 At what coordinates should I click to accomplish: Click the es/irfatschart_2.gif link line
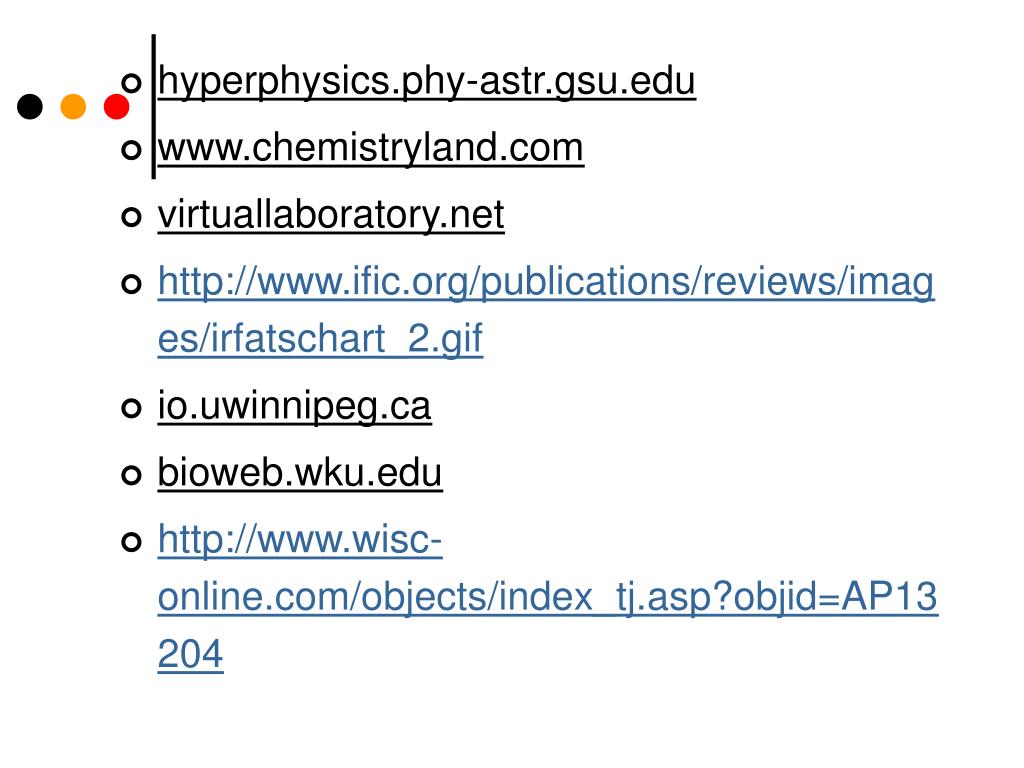coord(321,338)
